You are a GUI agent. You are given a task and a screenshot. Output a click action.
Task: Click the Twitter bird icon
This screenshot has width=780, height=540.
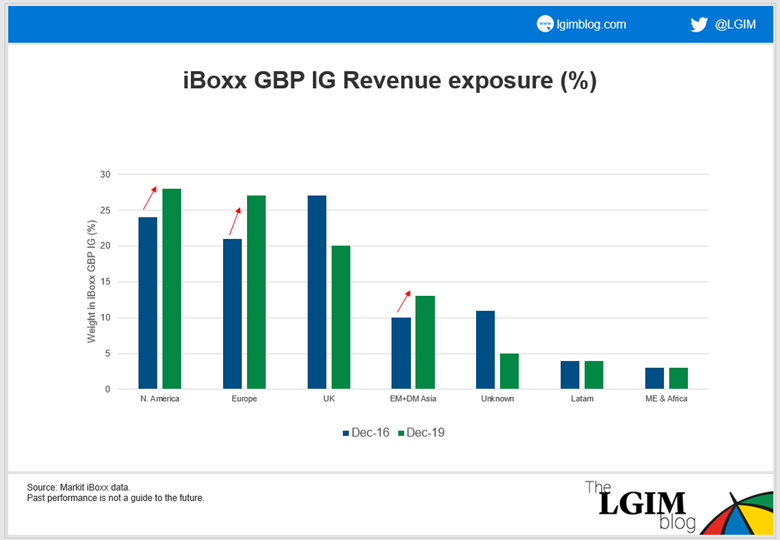click(x=698, y=24)
